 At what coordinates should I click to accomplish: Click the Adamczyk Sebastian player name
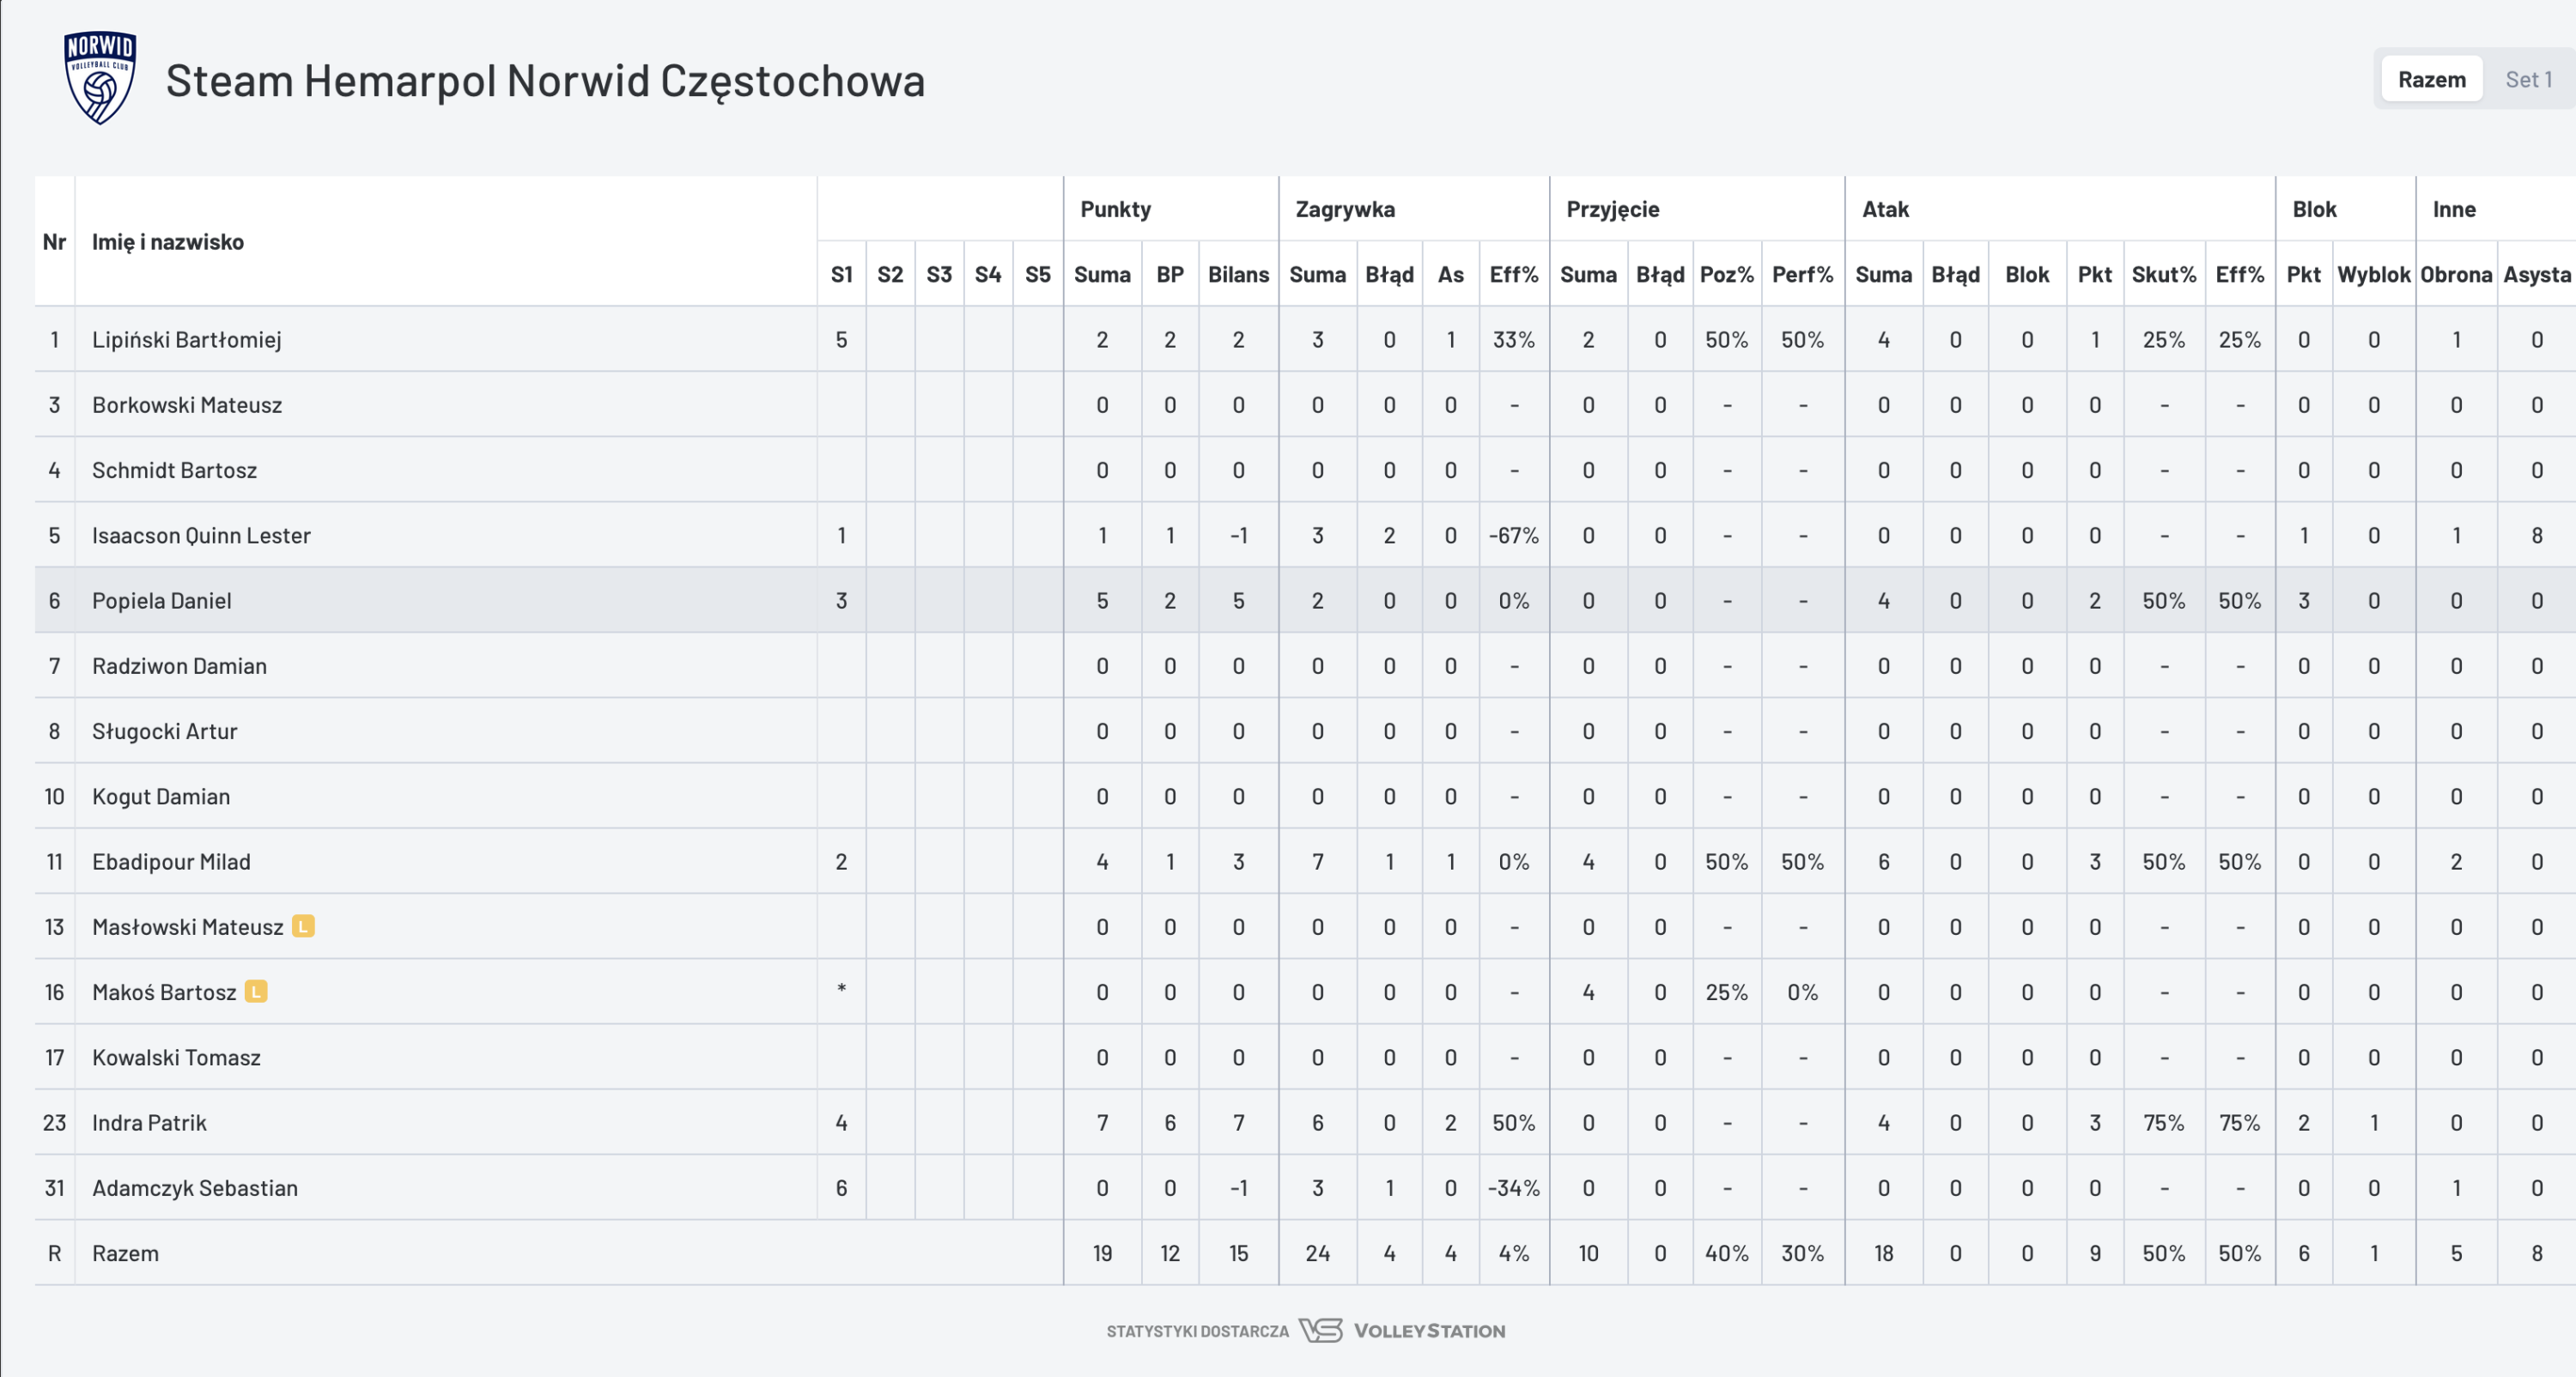(195, 1187)
